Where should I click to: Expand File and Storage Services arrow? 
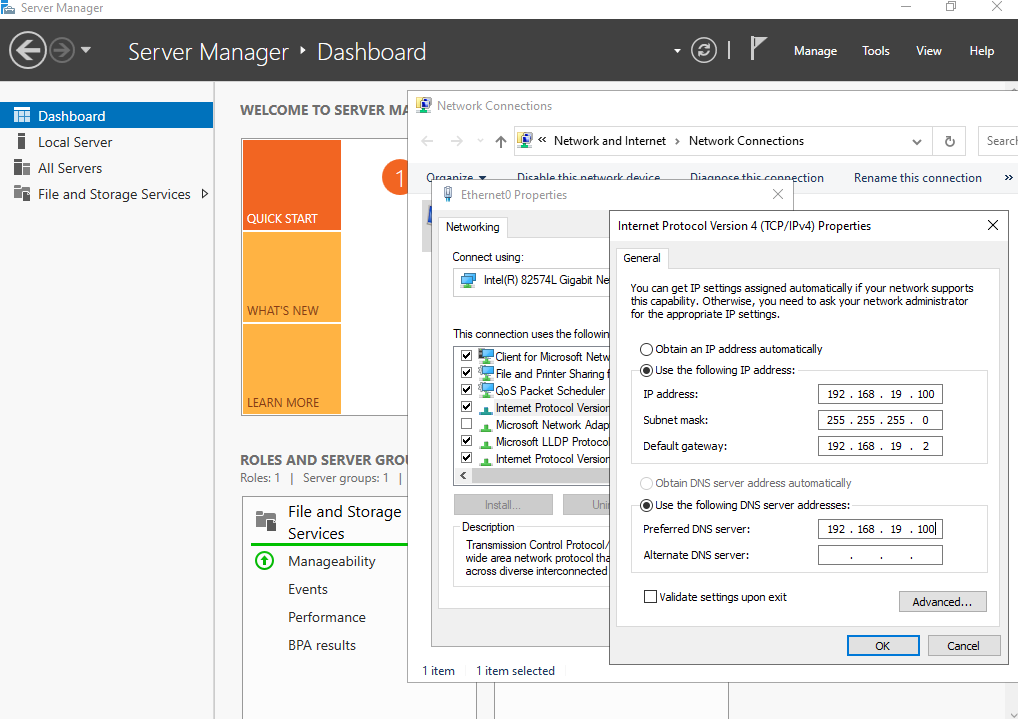point(205,194)
